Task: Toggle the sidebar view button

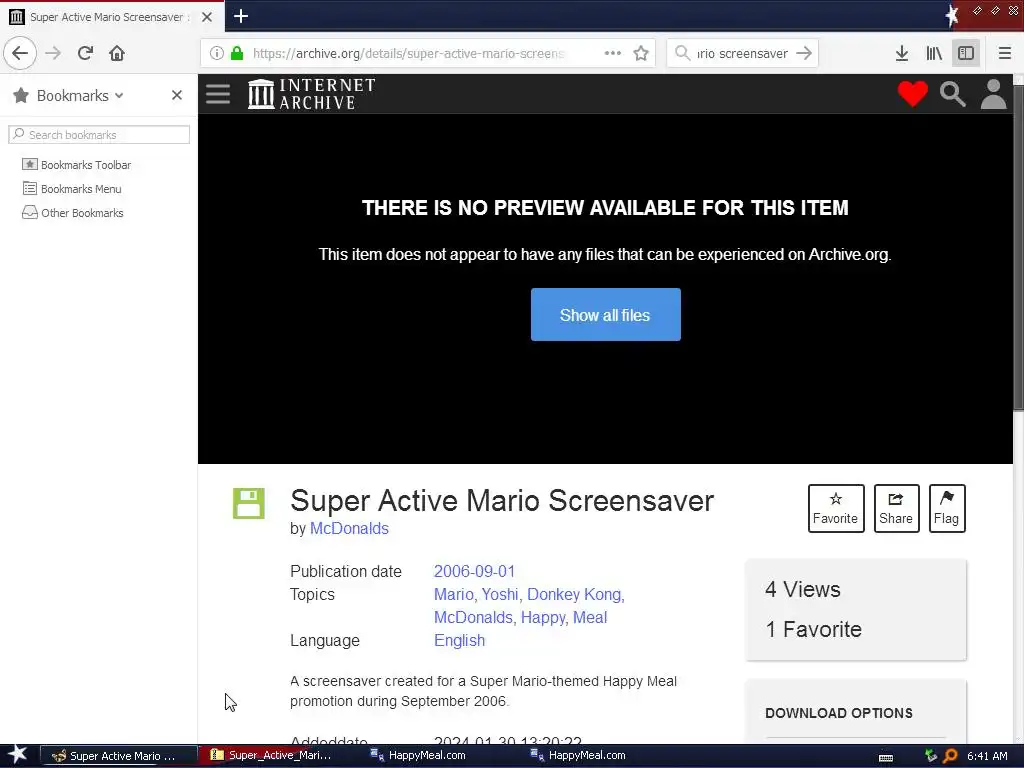Action: pyautogui.click(x=966, y=53)
